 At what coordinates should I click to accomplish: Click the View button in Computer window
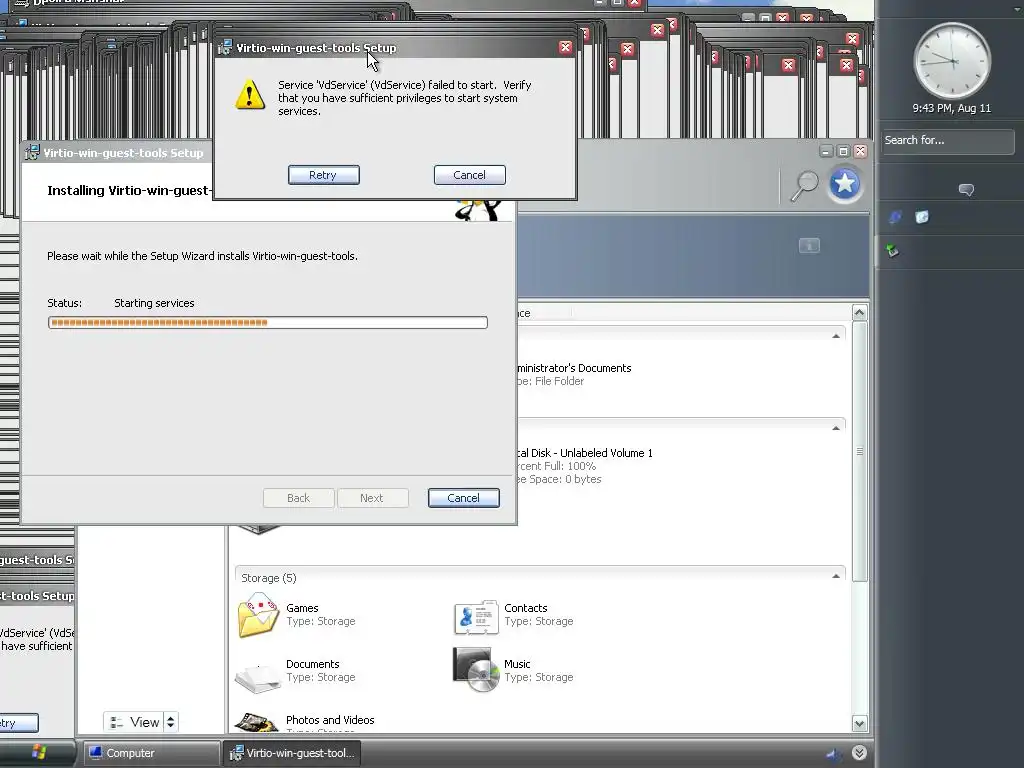pyautogui.click(x=134, y=722)
